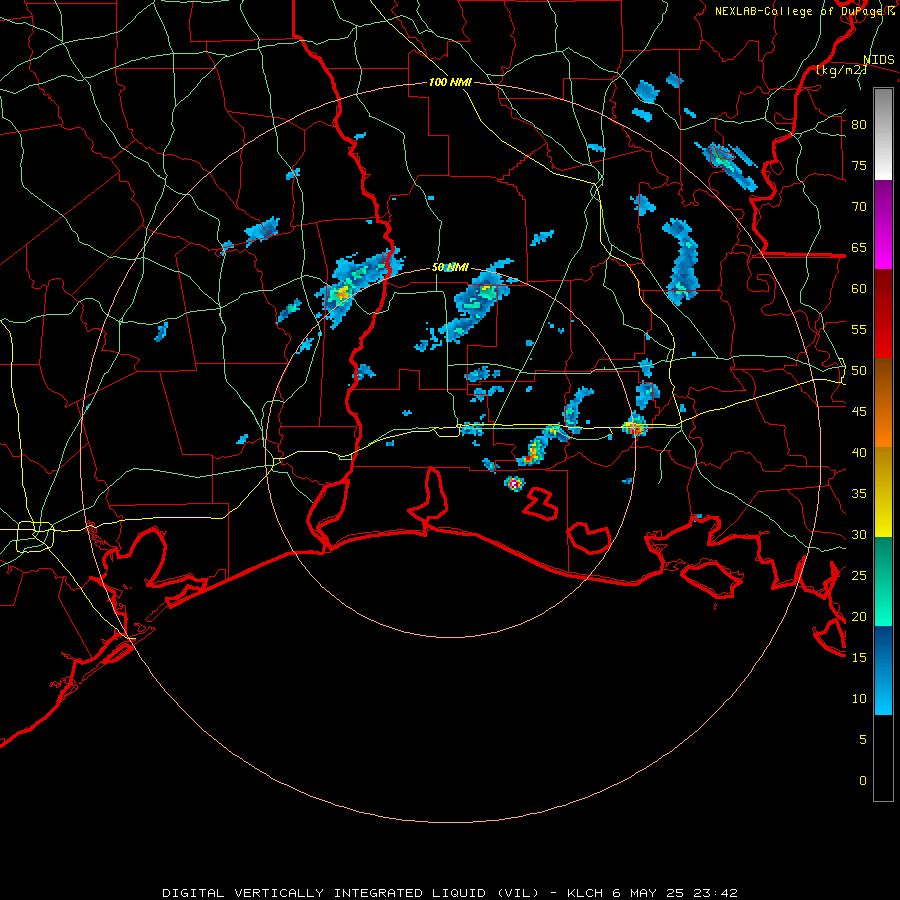This screenshot has height=900, width=900.
Task: Click the green segment of the color bar
Action: (883, 581)
